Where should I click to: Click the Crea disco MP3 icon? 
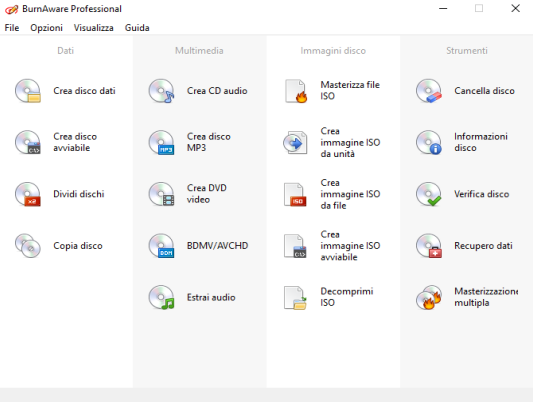pyautogui.click(x=161, y=142)
